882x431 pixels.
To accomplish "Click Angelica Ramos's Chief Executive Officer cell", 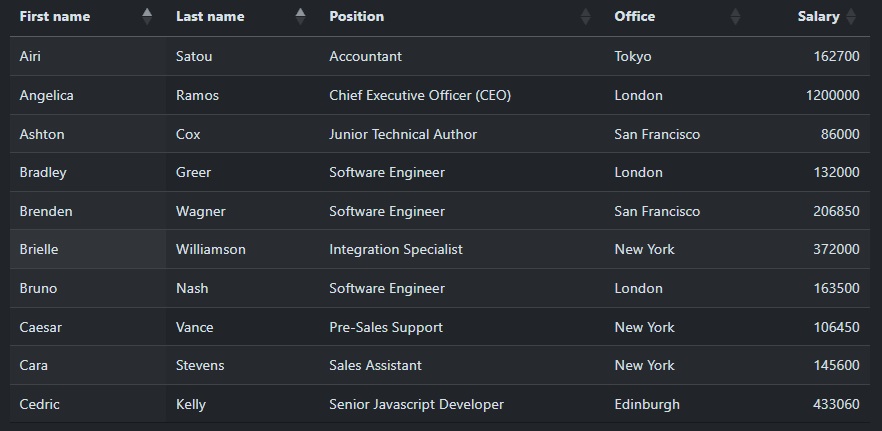I will 420,96.
